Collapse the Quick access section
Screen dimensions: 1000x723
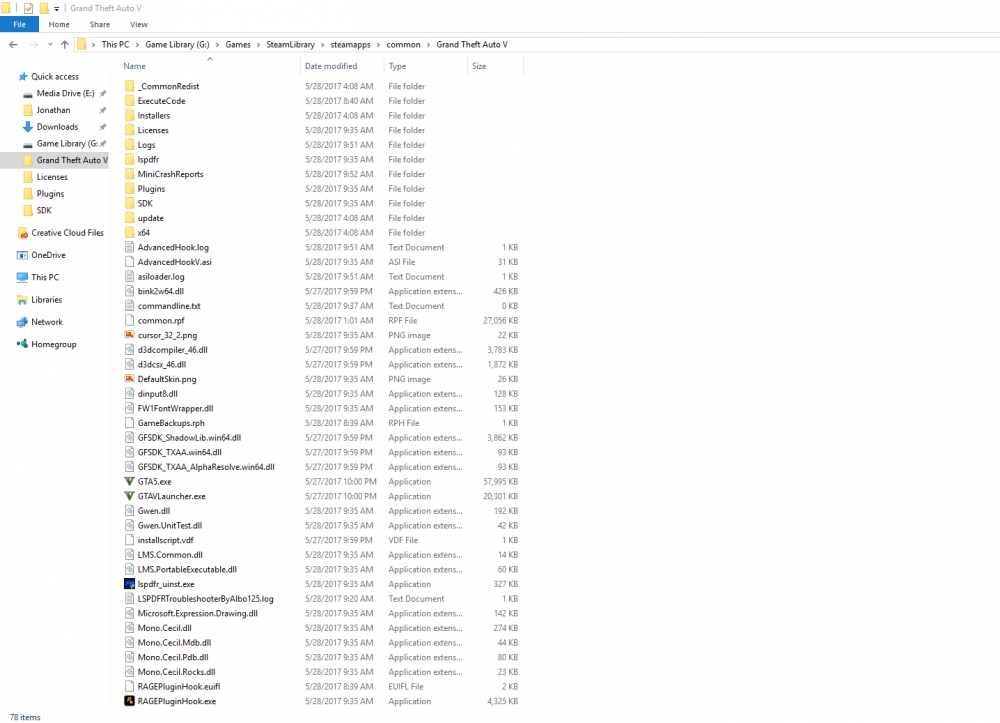(x=12, y=76)
